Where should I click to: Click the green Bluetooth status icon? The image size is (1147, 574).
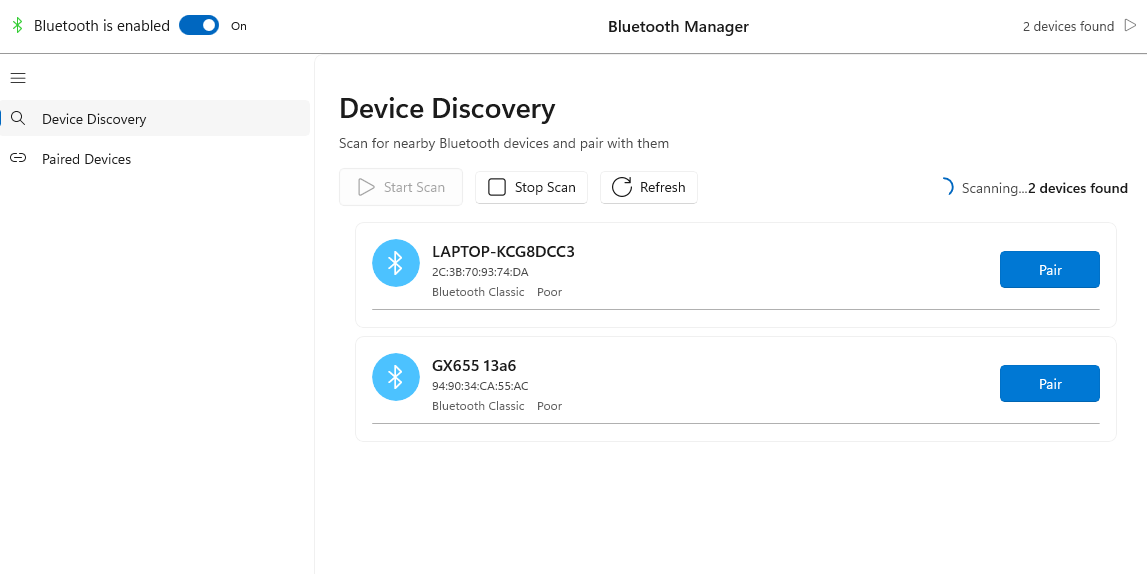[17, 26]
